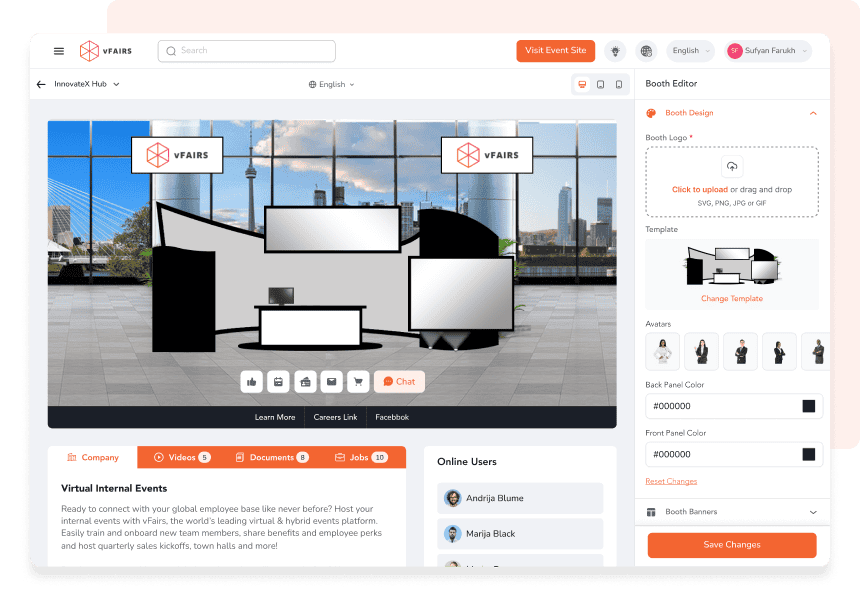Image resolution: width=860 pixels, height=600 pixels.
Task: Click the Search input field
Action: click(247, 51)
